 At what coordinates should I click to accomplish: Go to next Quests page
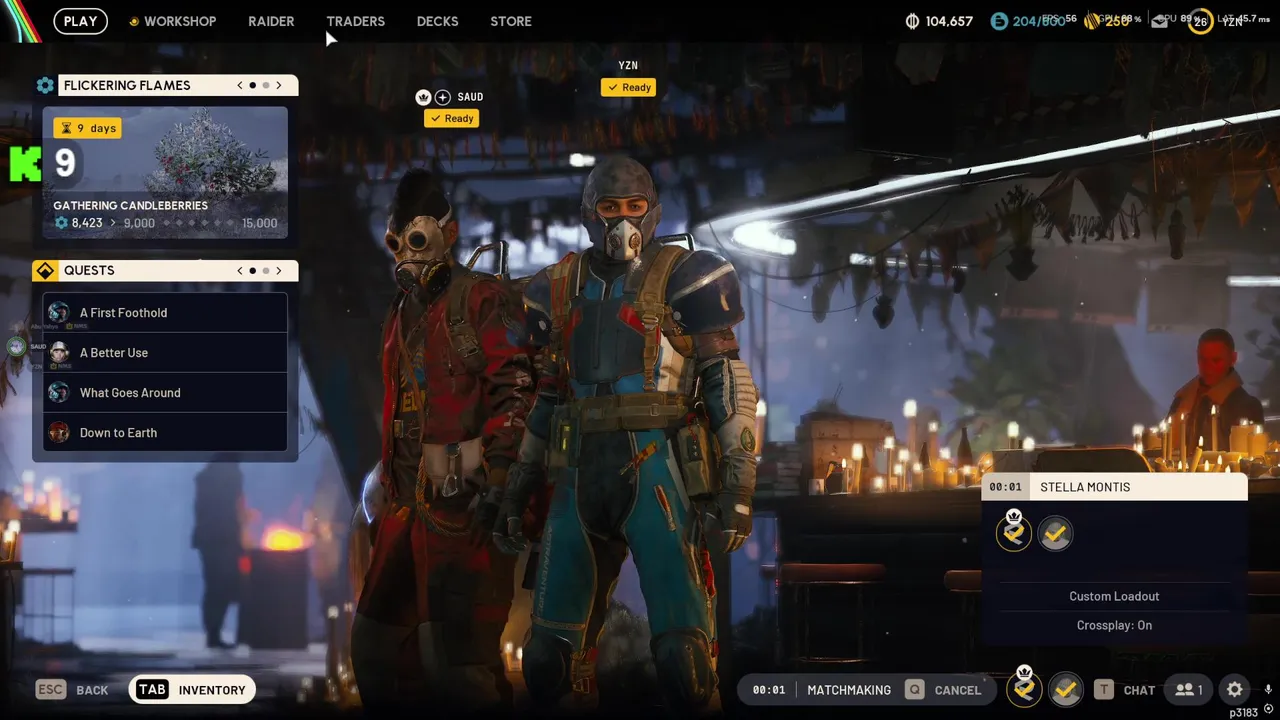[x=279, y=271]
